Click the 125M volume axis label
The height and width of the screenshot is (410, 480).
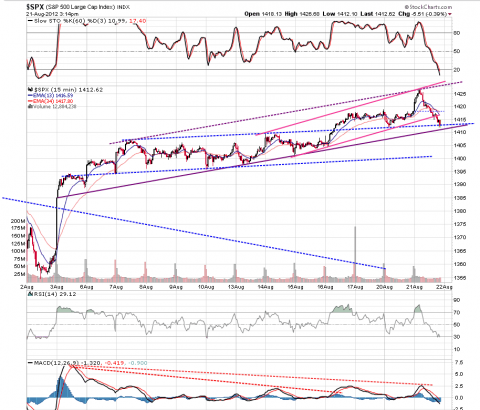pyautogui.click(x=18, y=244)
